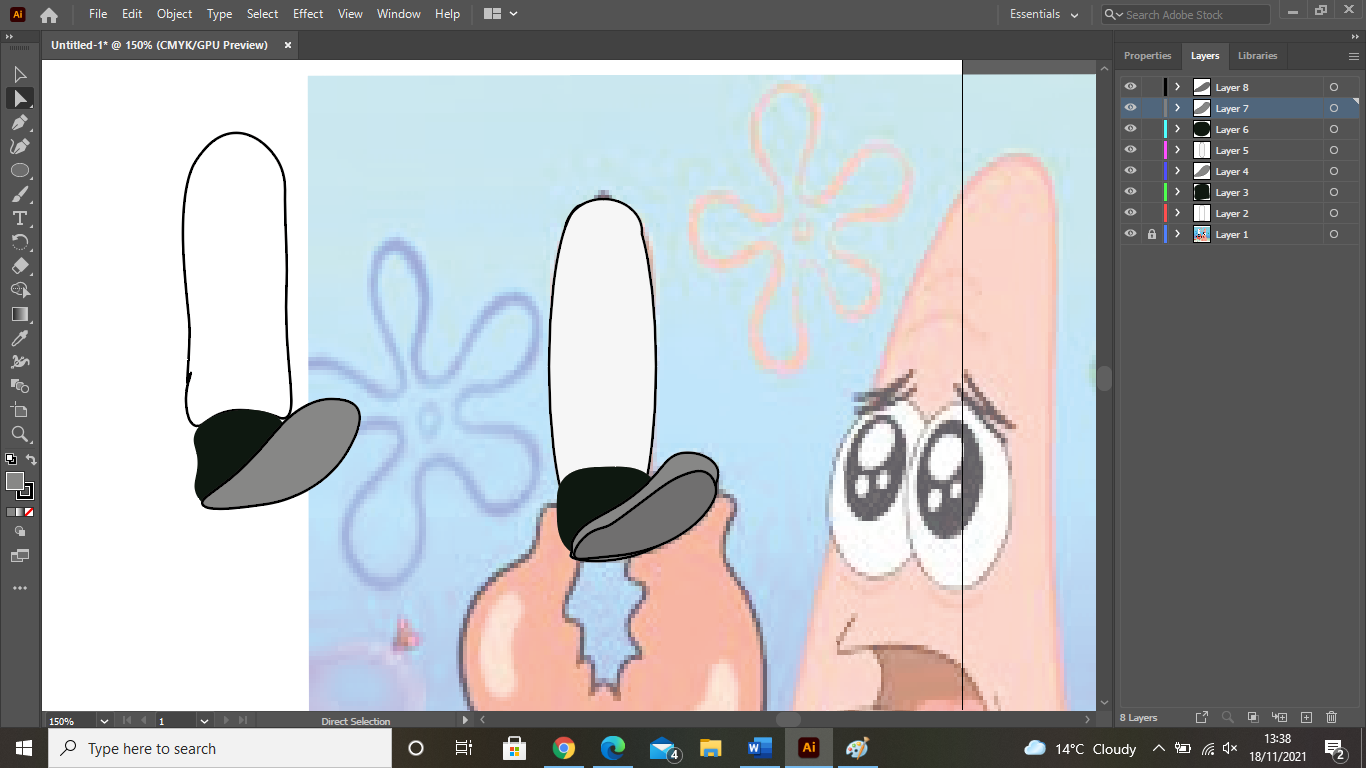1366x768 pixels.
Task: Close the Untitled-1 document tab
Action: [x=288, y=45]
